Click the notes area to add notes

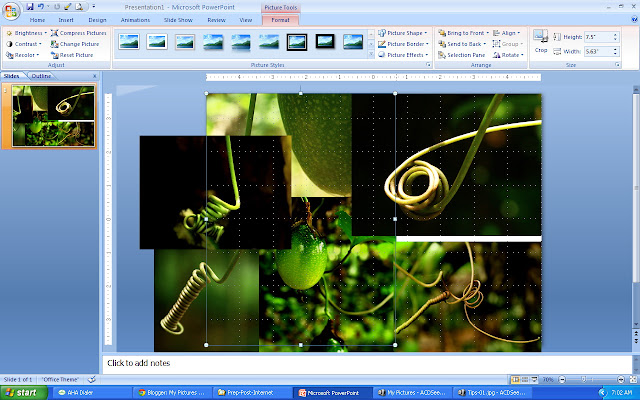pos(367,364)
